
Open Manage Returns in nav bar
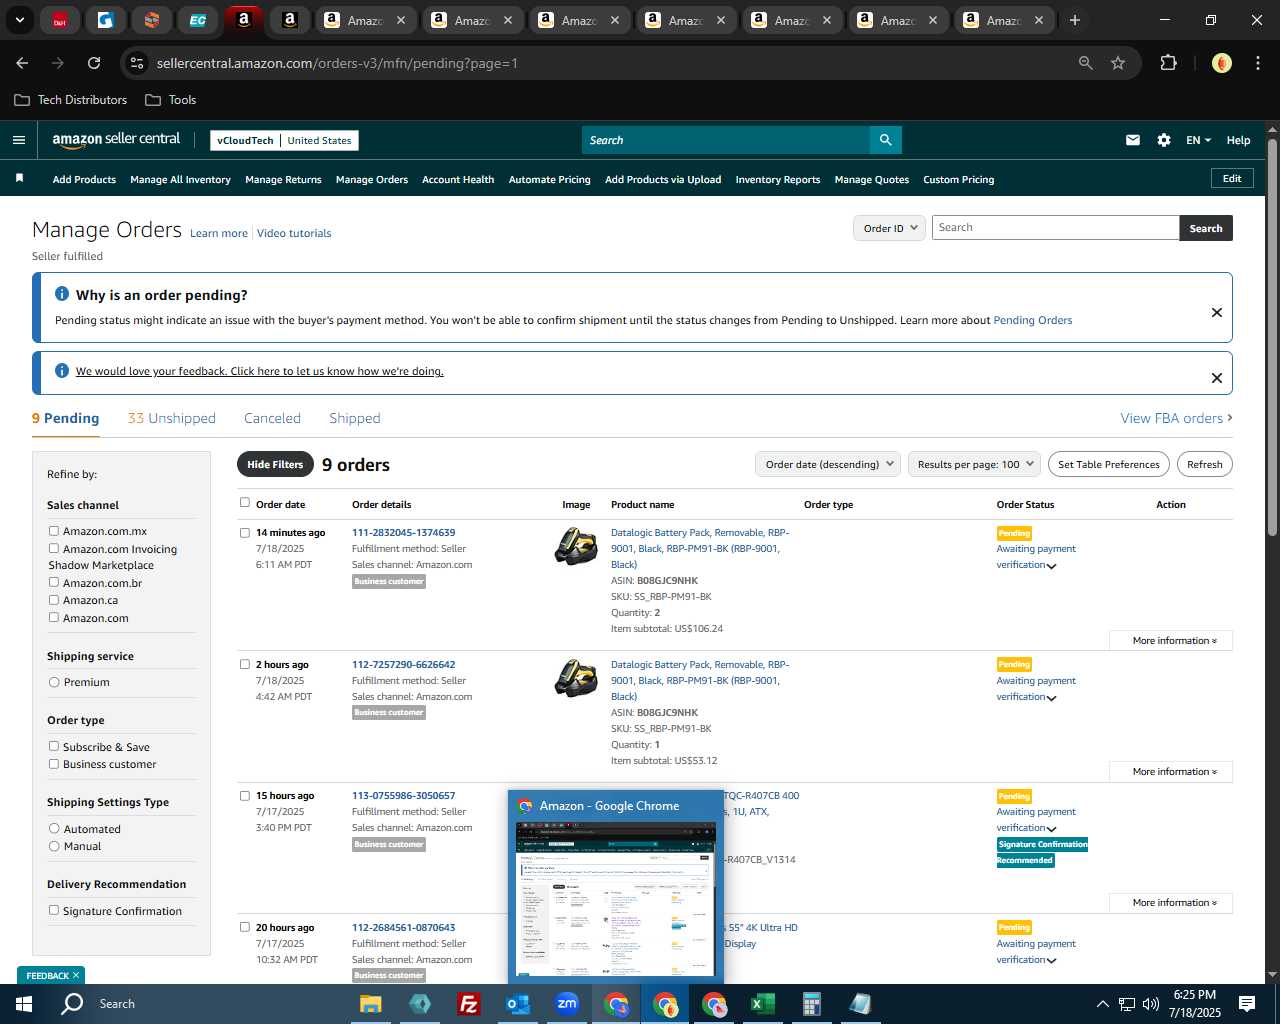(283, 180)
